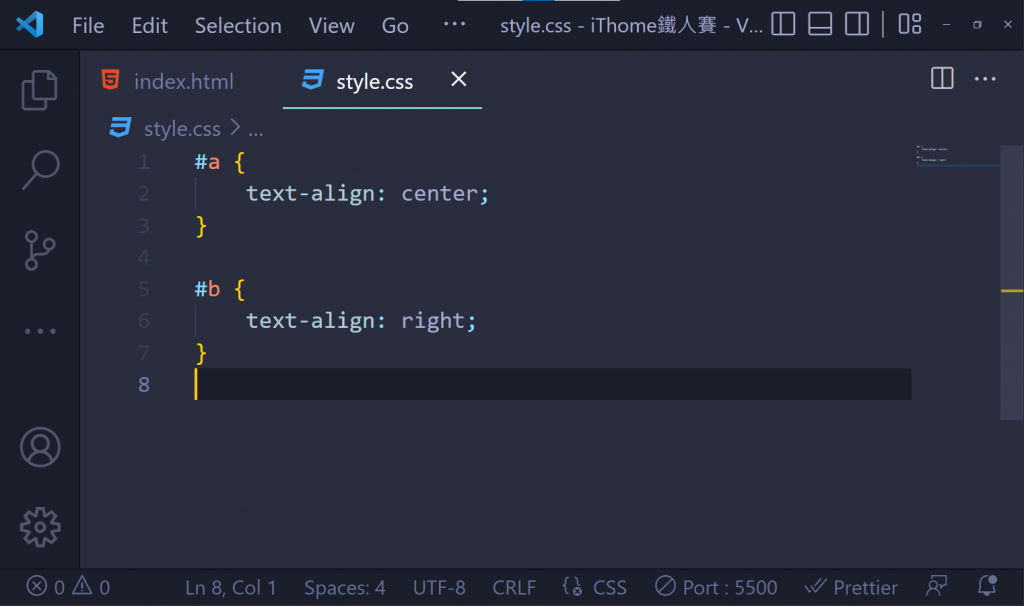Split the editor to the right

point(942,79)
